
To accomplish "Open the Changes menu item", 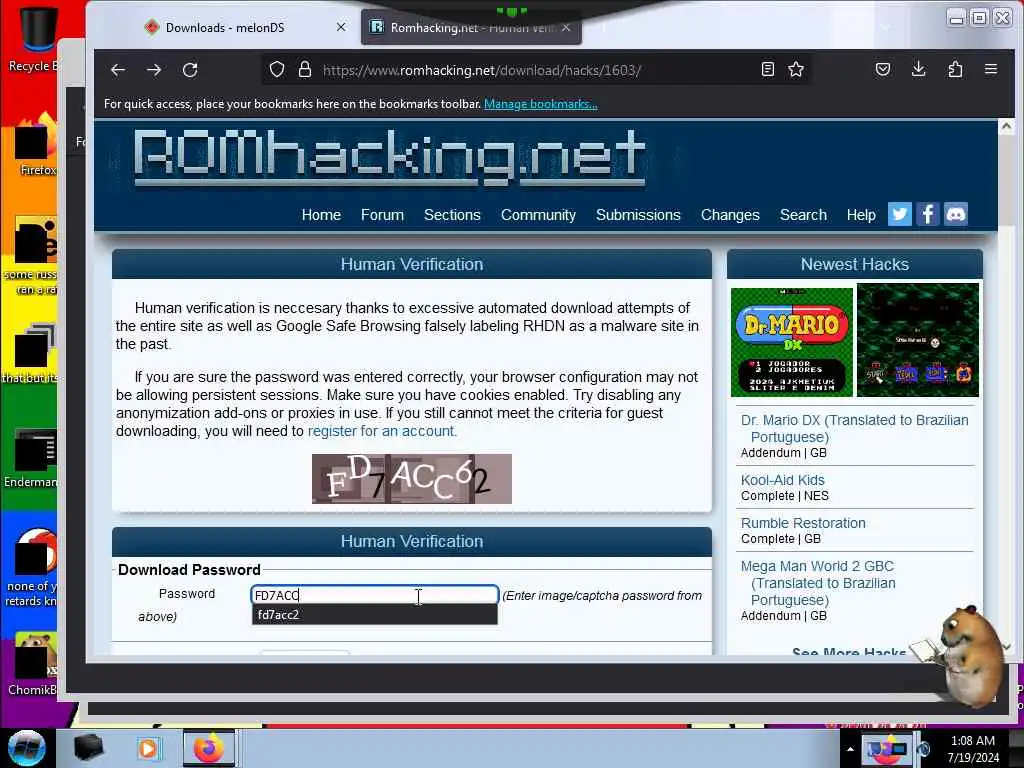I will (x=730, y=215).
